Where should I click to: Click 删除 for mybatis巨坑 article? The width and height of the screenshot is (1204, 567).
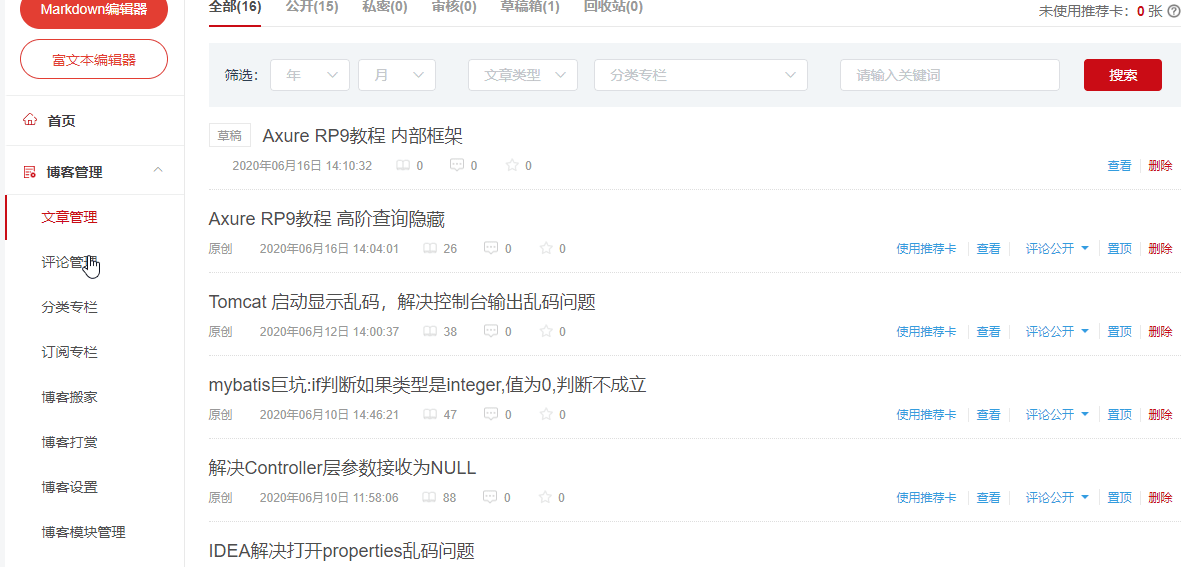(x=1161, y=415)
